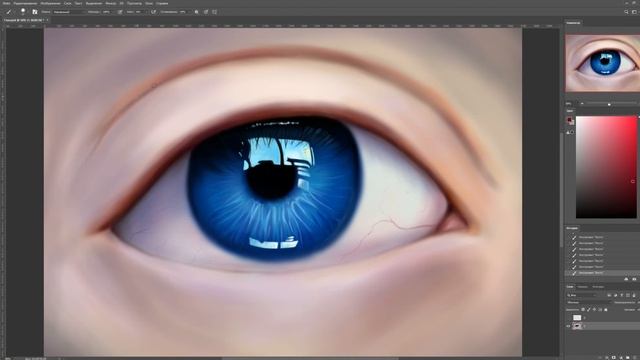
Task: Filter layers by adjustment layers icon
Action: pyautogui.click(x=616, y=295)
